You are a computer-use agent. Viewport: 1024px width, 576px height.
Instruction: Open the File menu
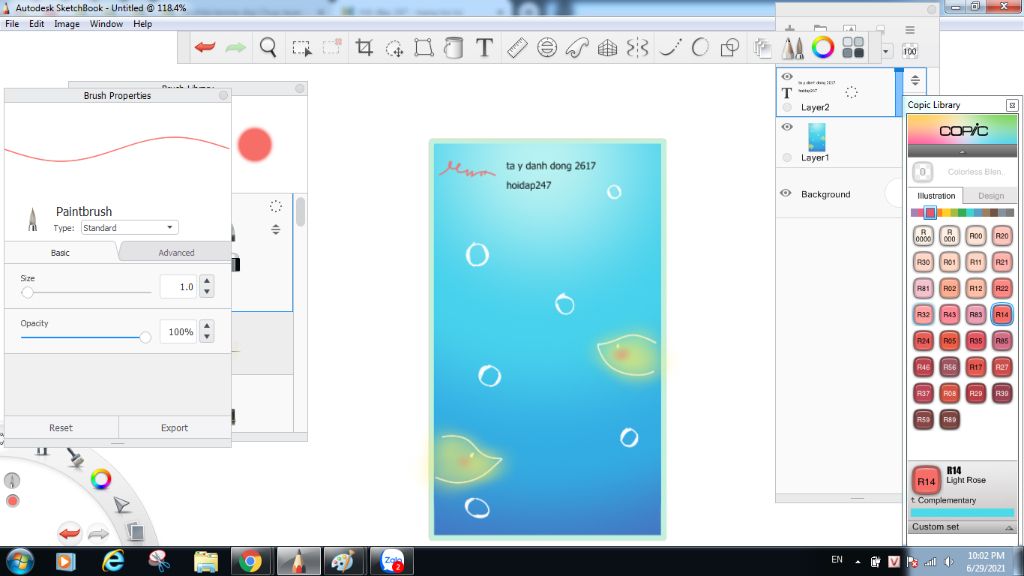(12, 24)
